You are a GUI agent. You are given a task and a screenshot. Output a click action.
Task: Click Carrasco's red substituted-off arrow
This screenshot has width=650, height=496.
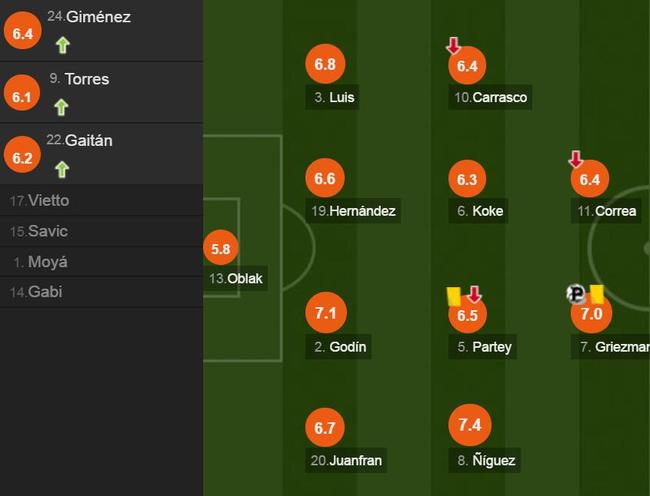454,46
